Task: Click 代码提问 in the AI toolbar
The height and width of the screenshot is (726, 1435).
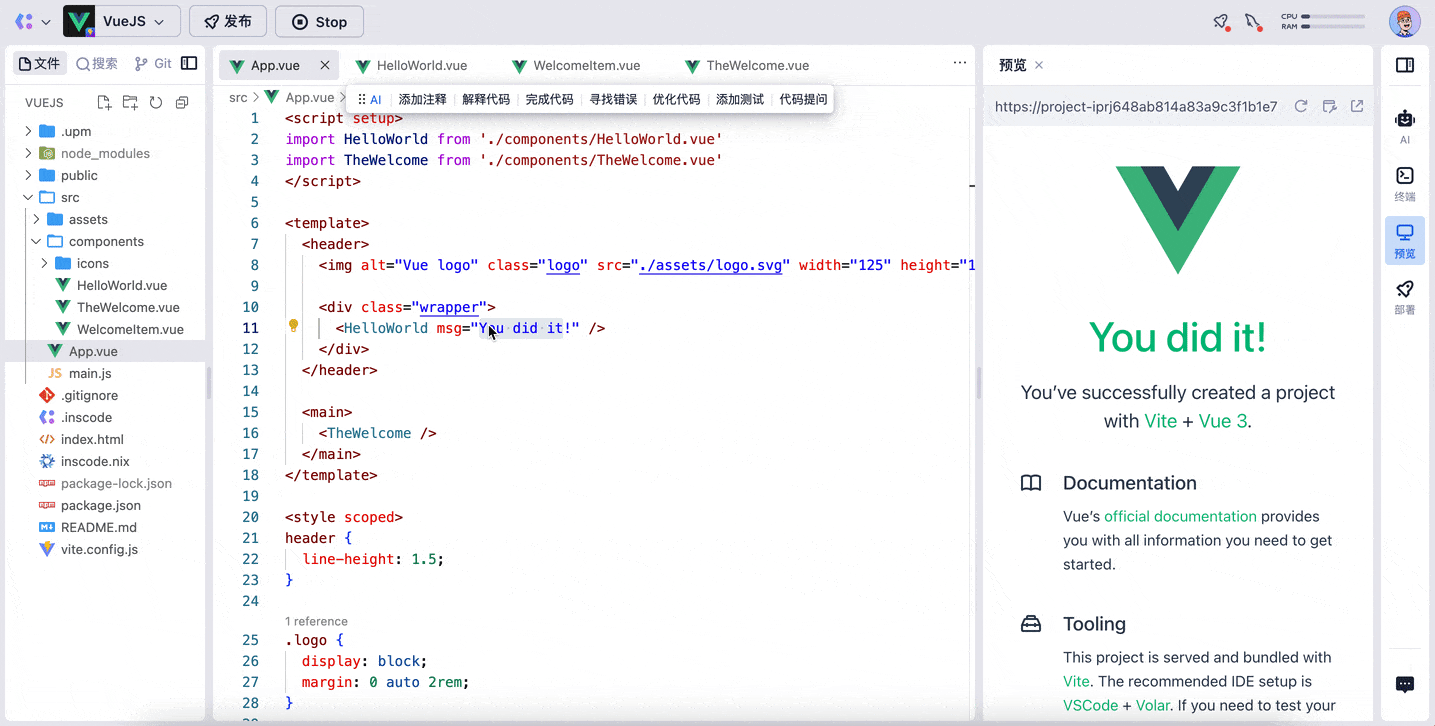Action: click(803, 99)
